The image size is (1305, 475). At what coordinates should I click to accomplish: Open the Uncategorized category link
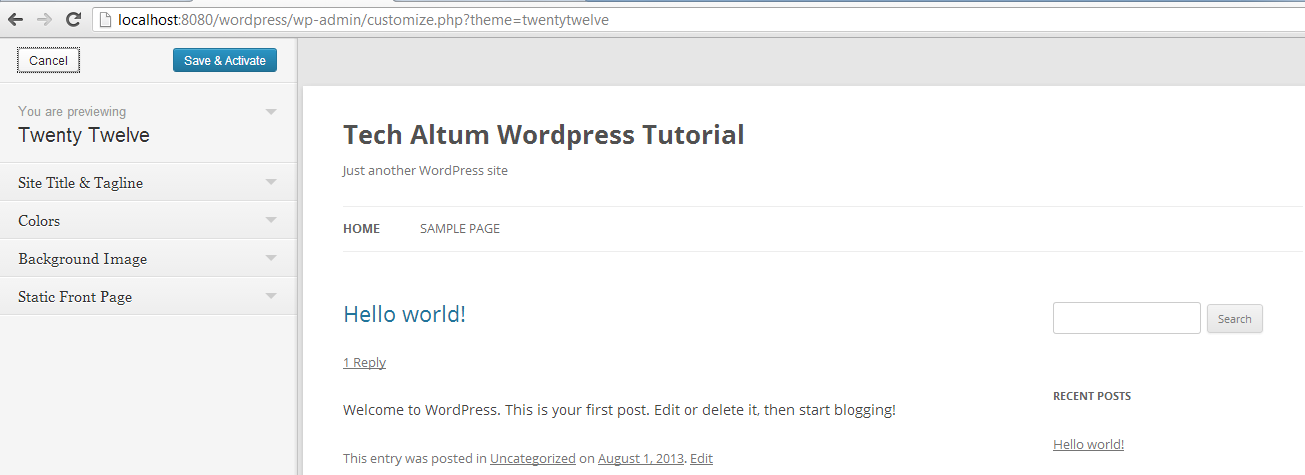pos(533,459)
